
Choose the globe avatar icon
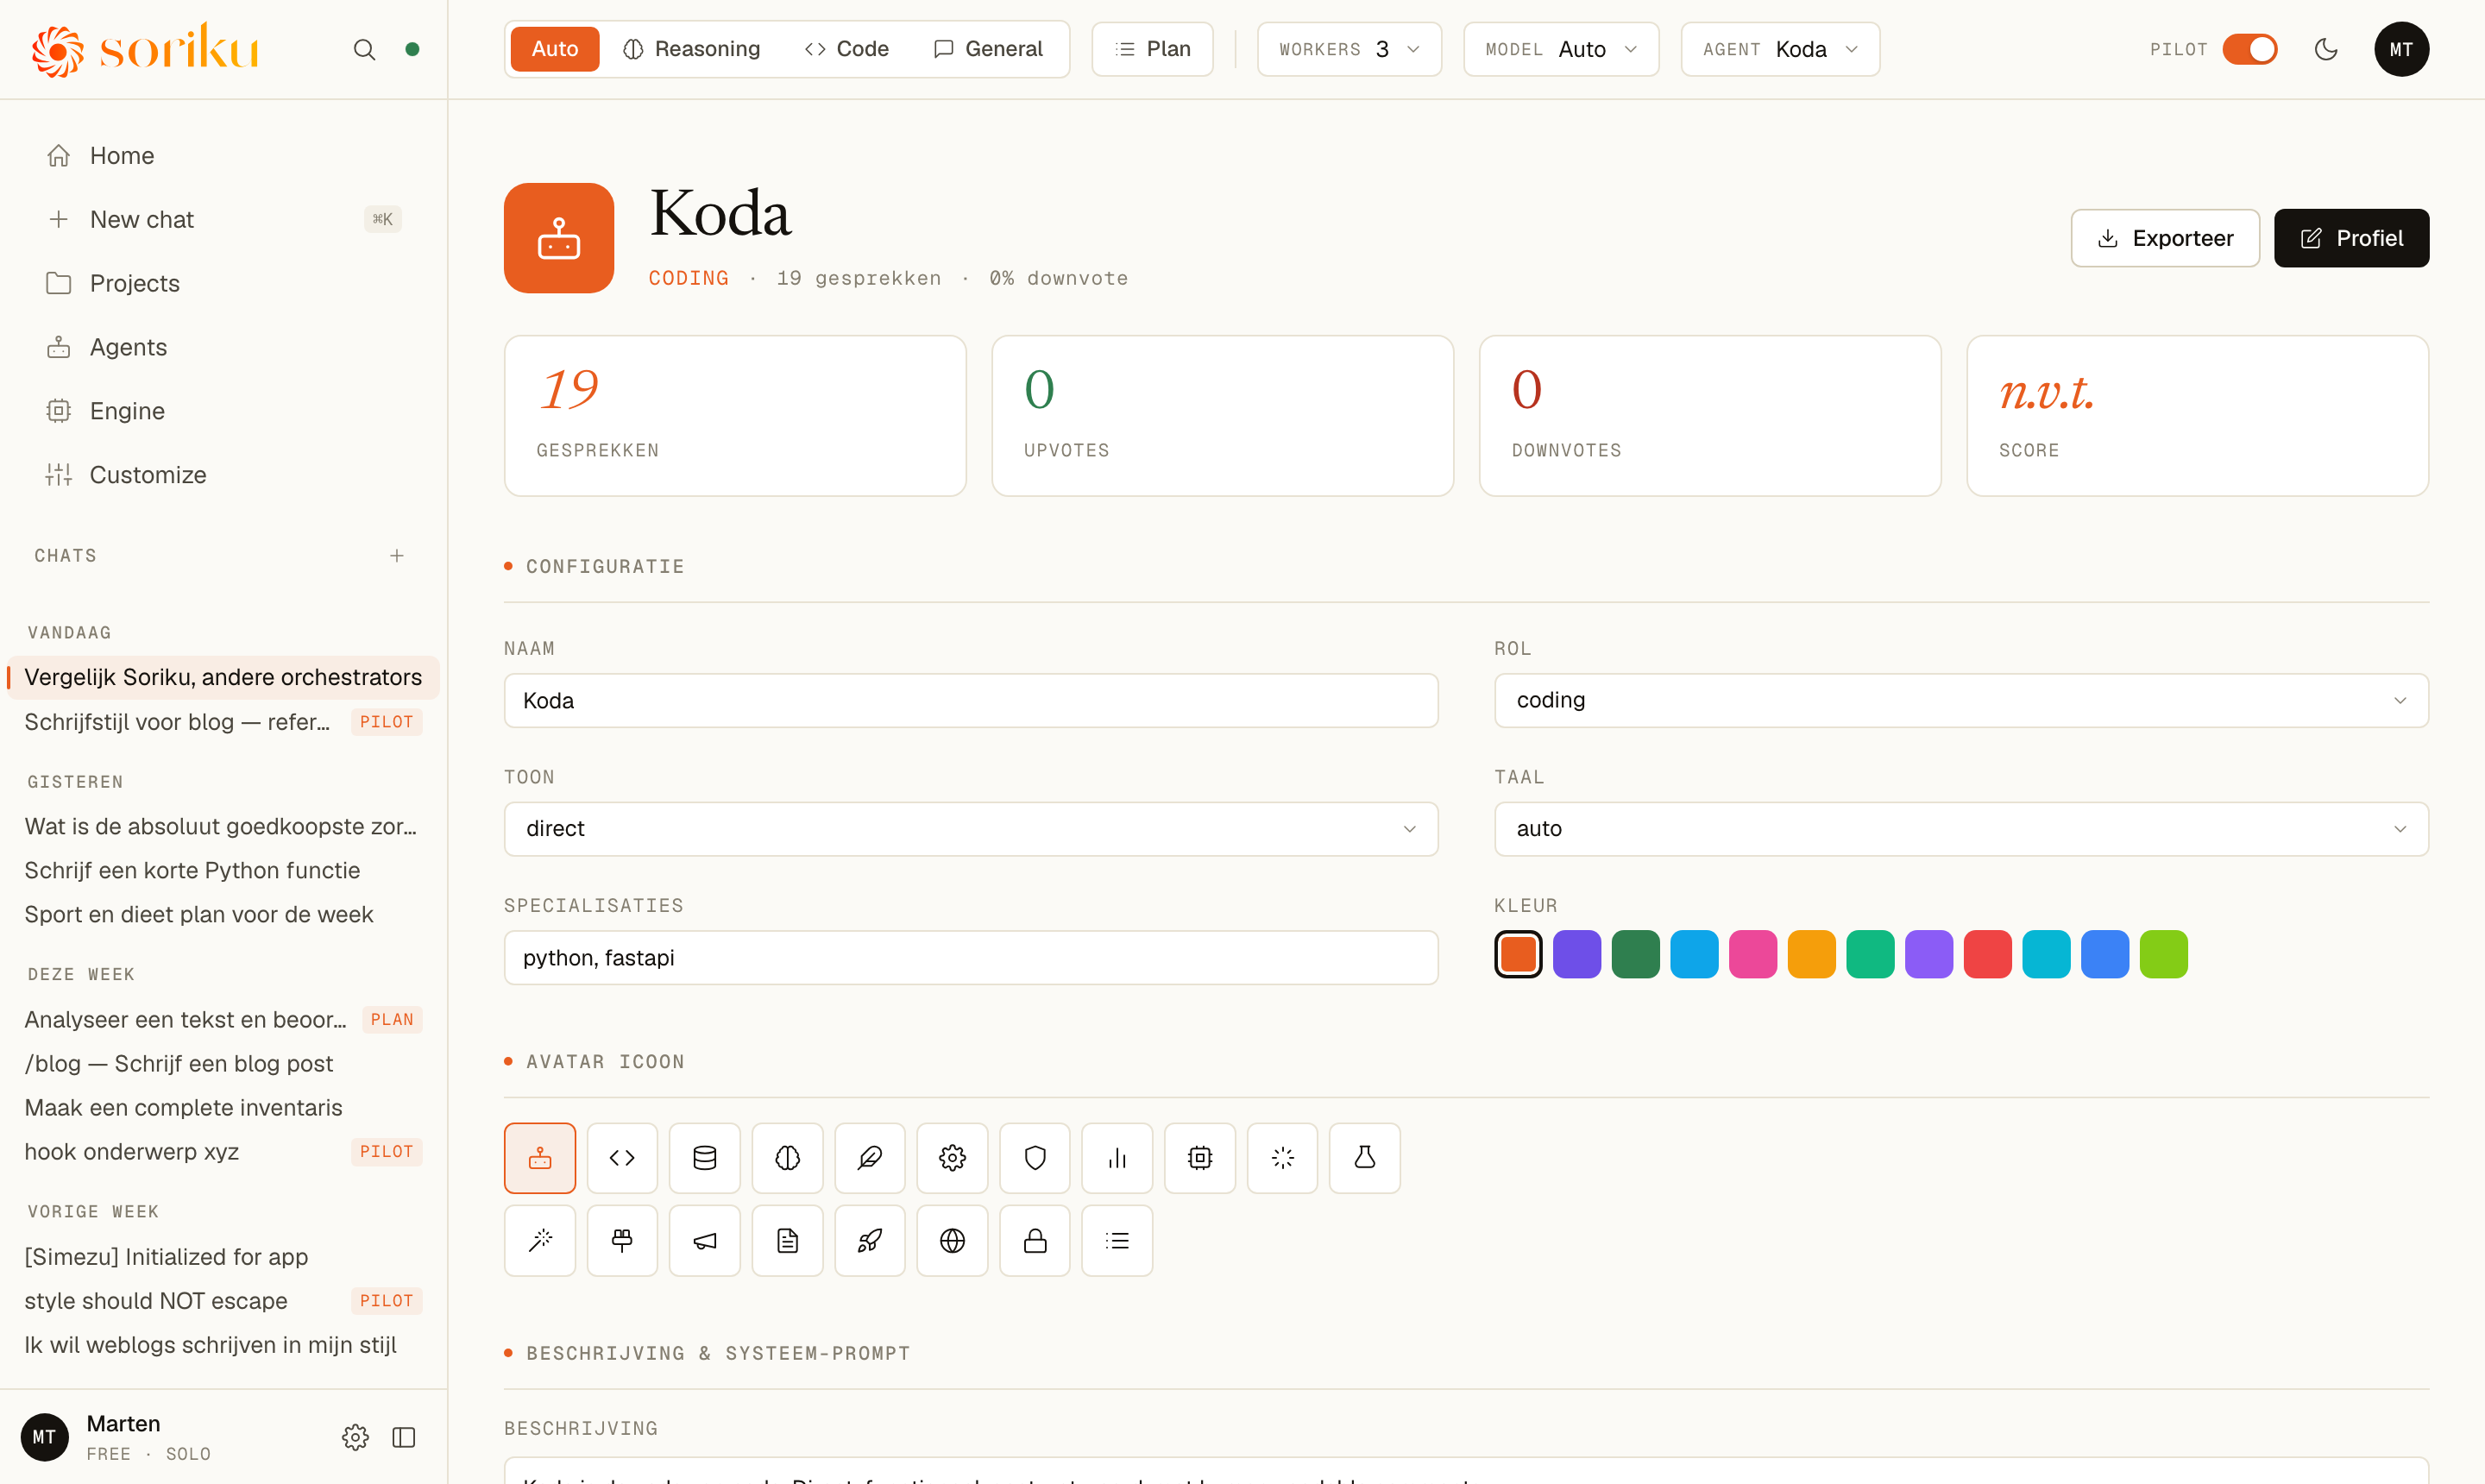[953, 1241]
